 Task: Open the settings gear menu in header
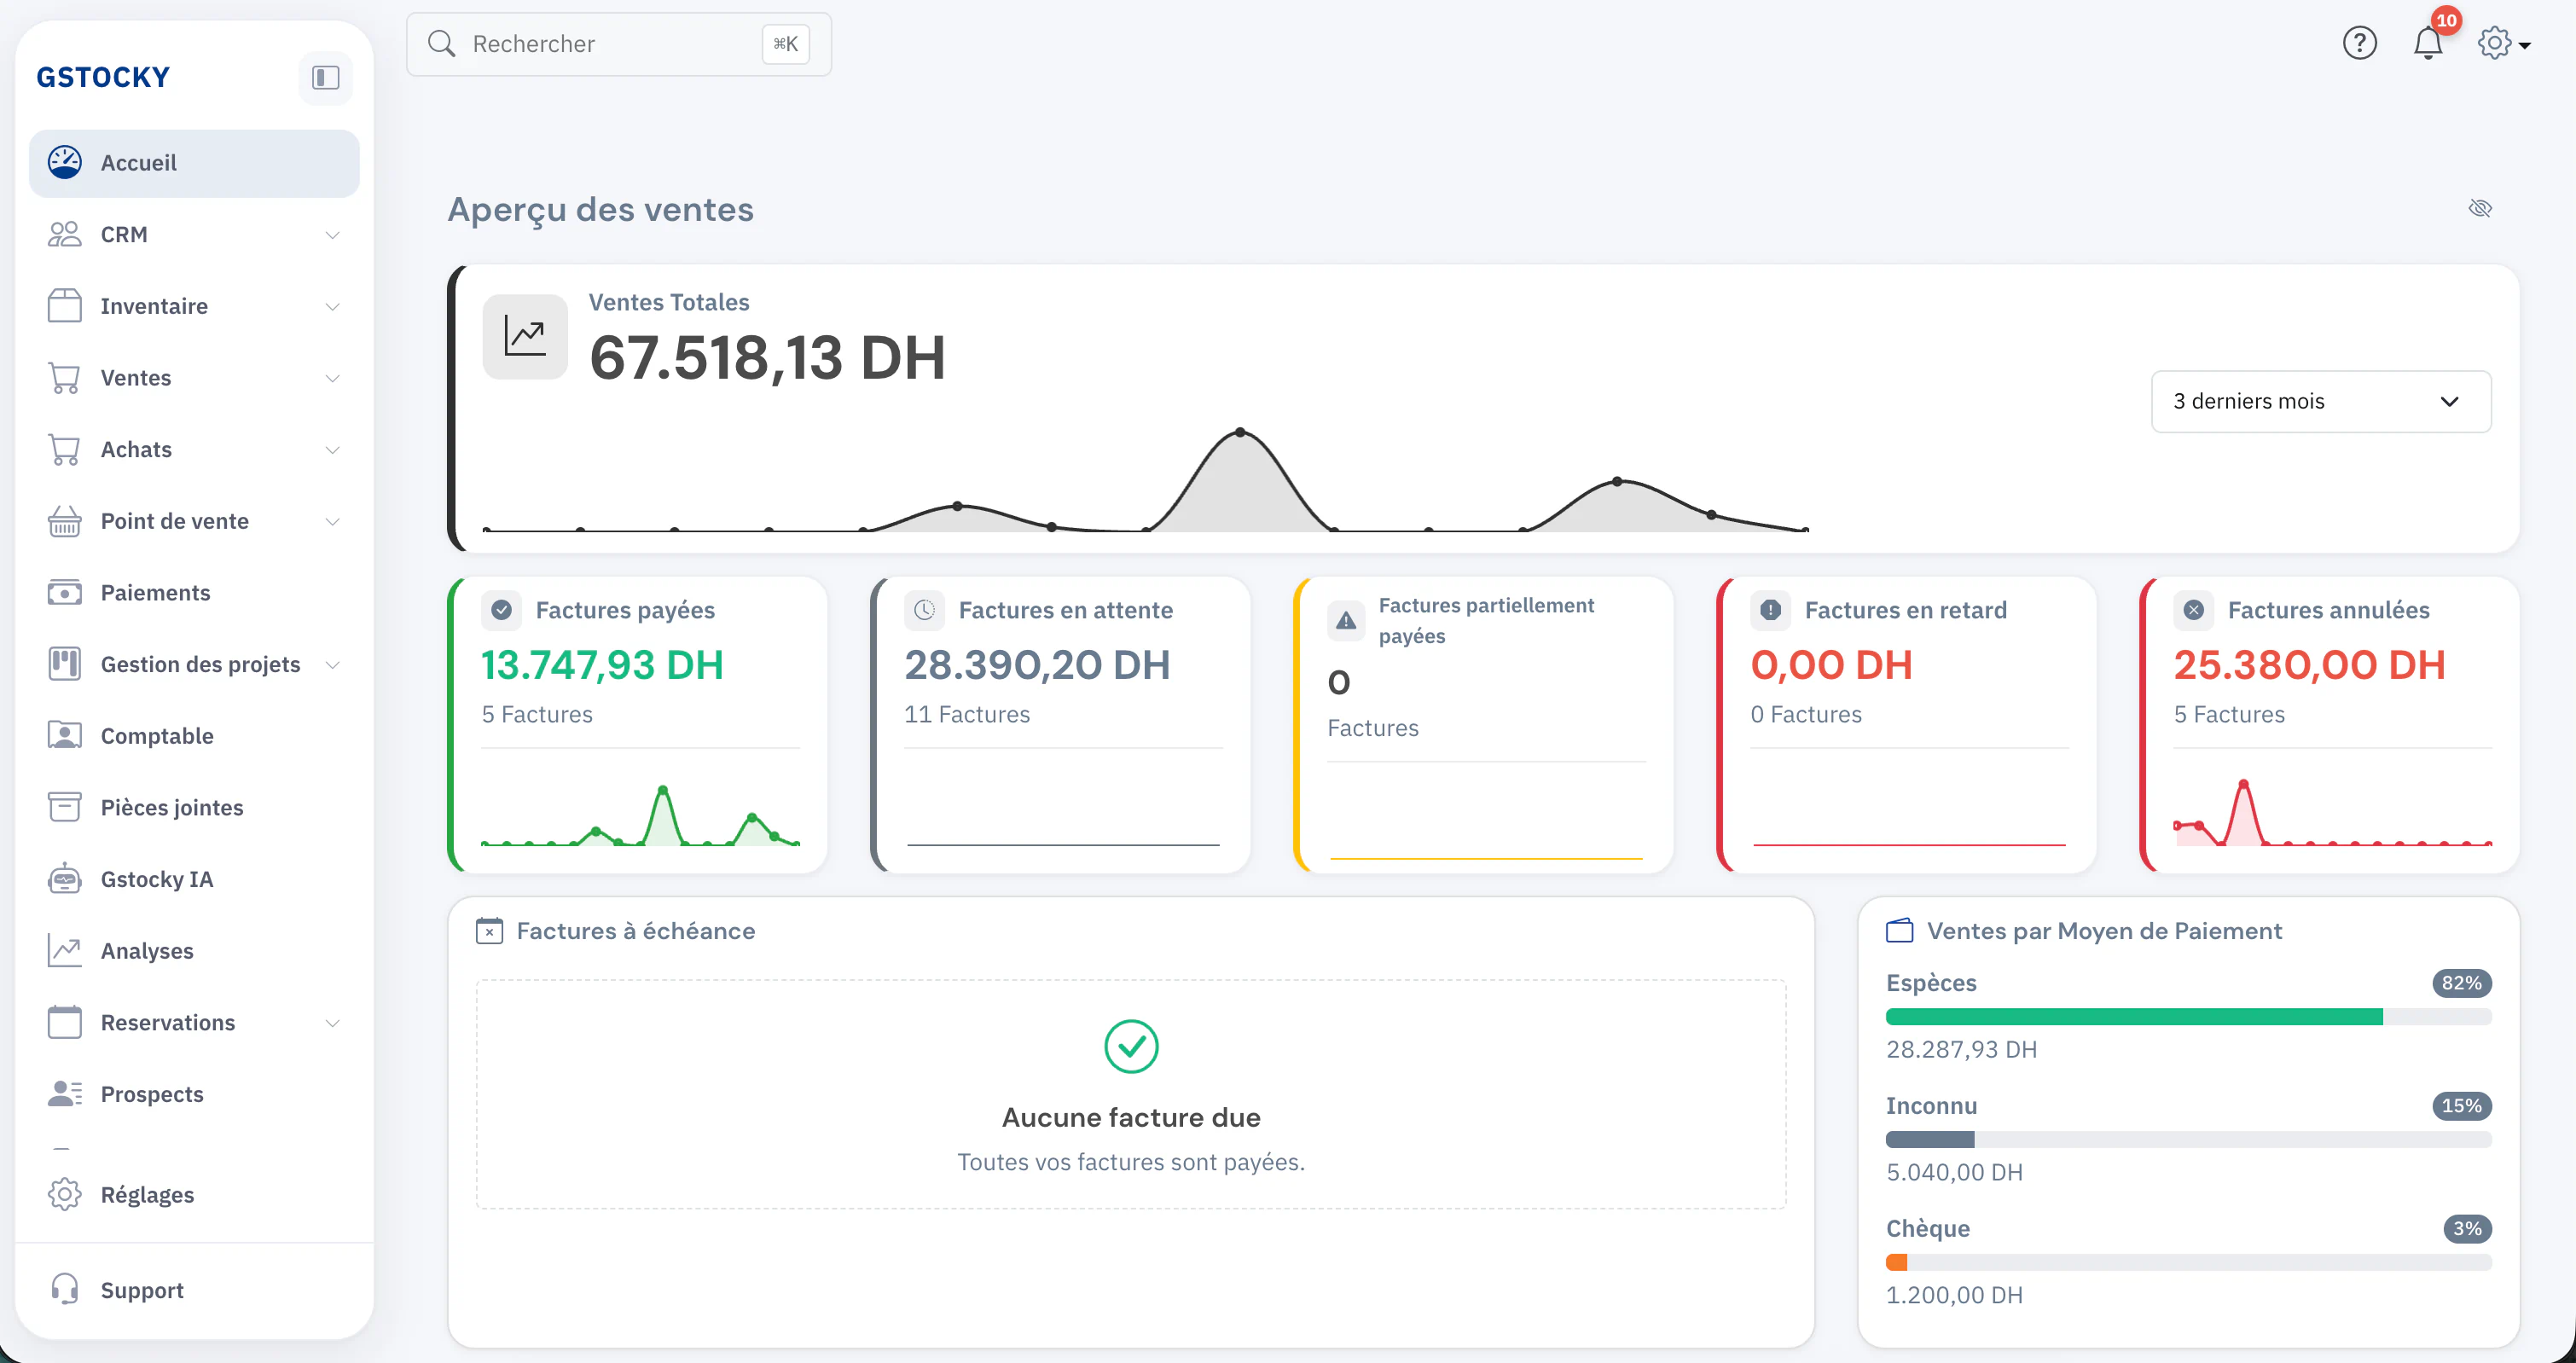(x=2503, y=43)
